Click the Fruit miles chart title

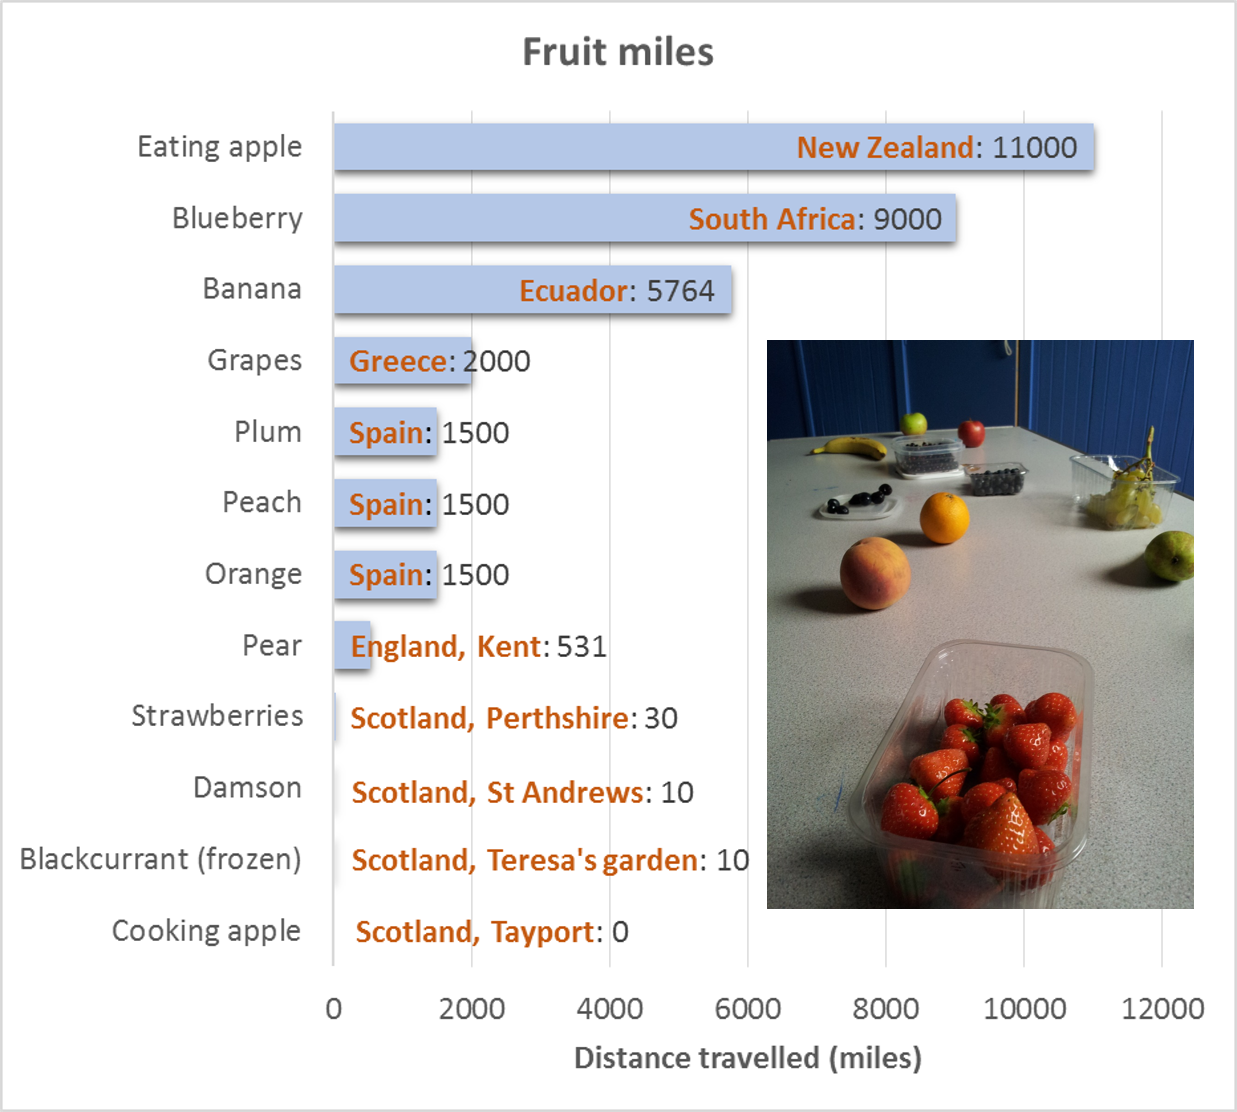pyautogui.click(x=618, y=52)
